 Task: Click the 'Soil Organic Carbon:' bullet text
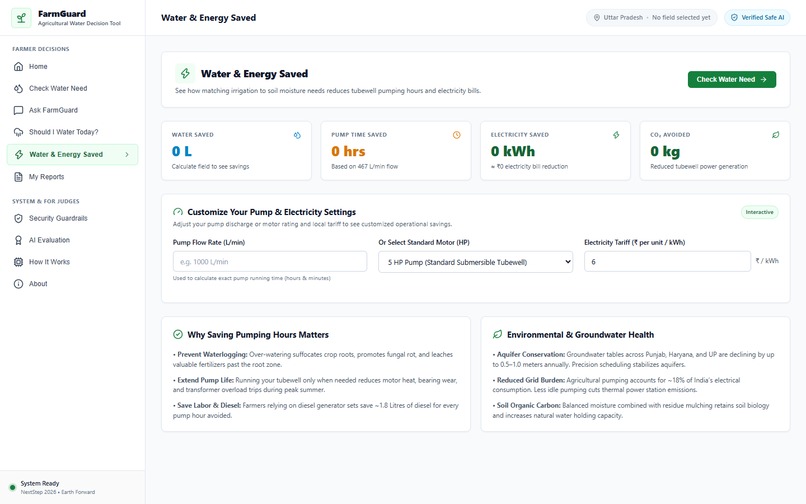[527, 405]
